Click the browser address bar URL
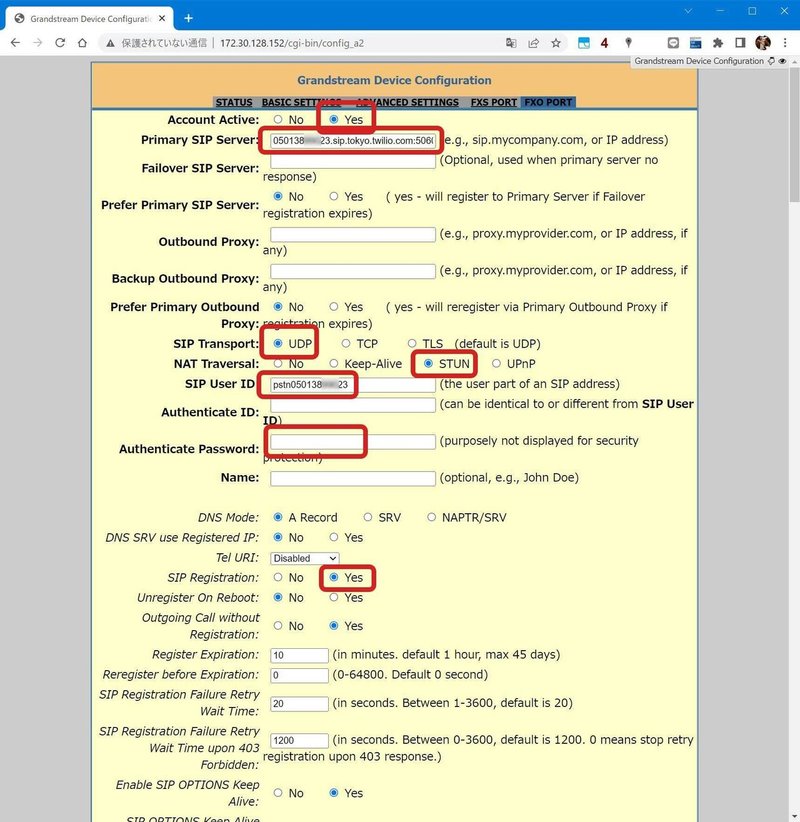The image size is (800, 822). 291,43
